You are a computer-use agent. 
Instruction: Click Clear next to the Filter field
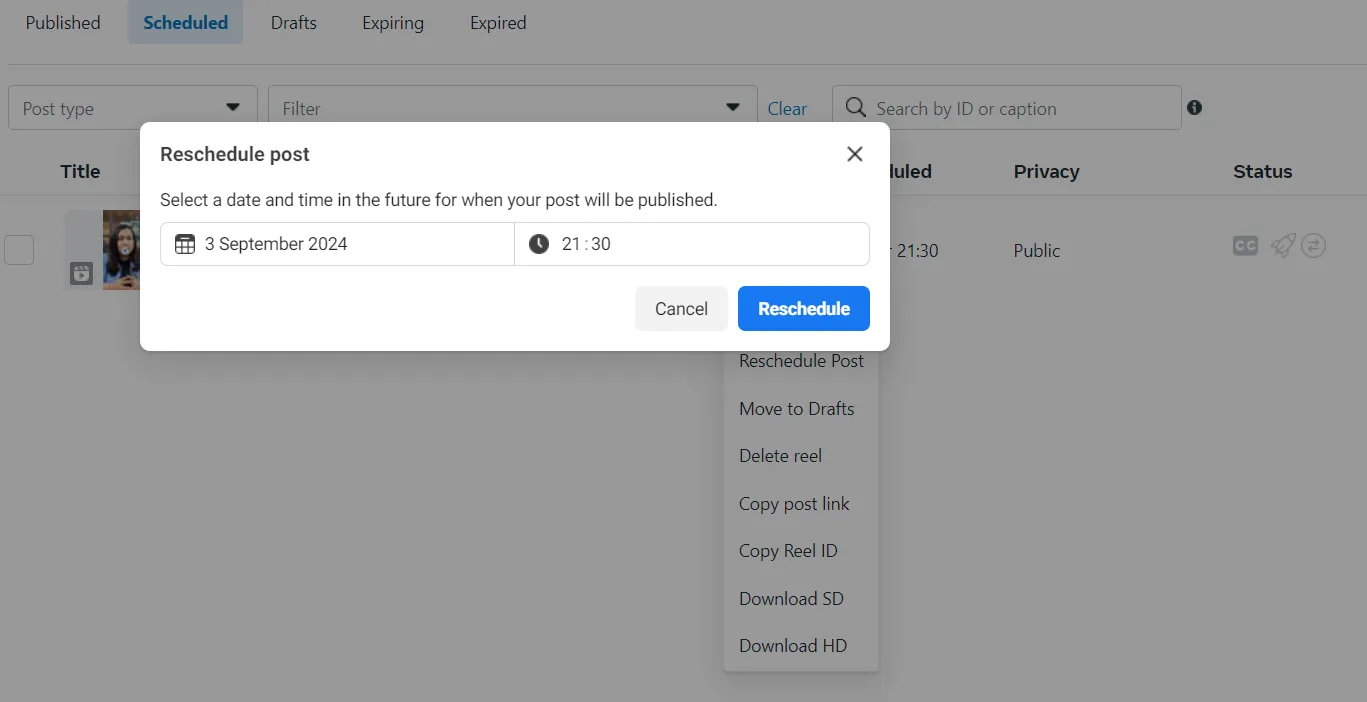(788, 108)
